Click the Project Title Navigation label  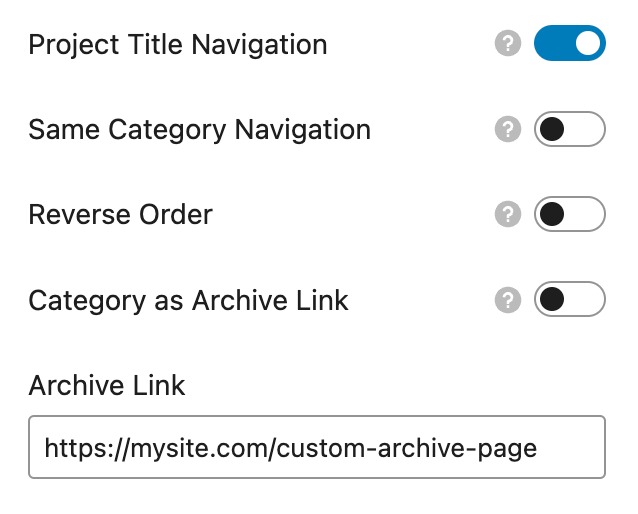[x=177, y=45]
